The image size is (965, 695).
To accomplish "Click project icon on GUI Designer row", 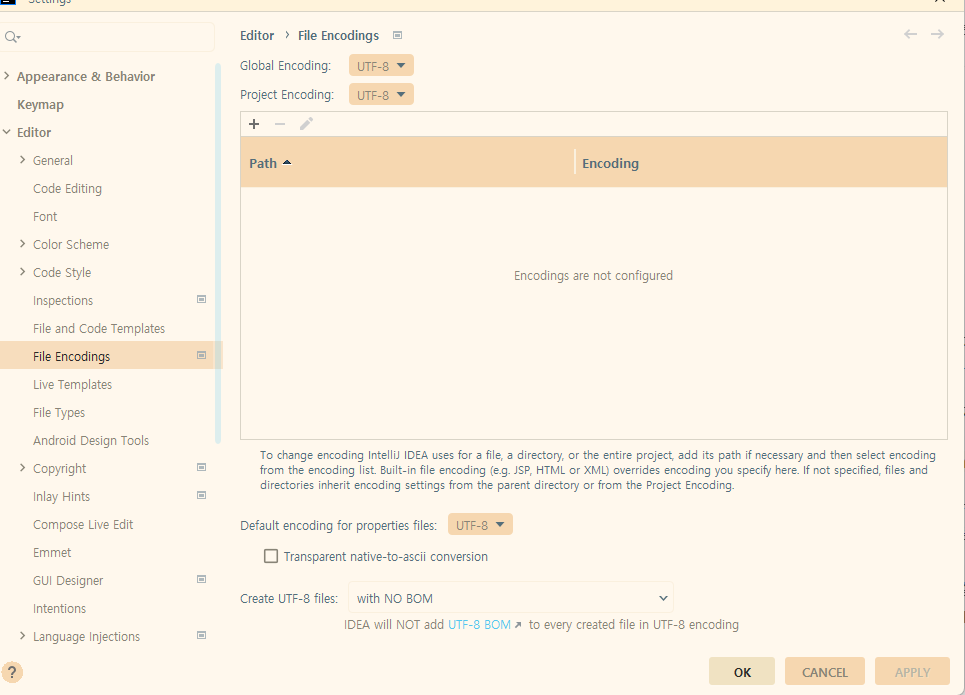I will [201, 580].
